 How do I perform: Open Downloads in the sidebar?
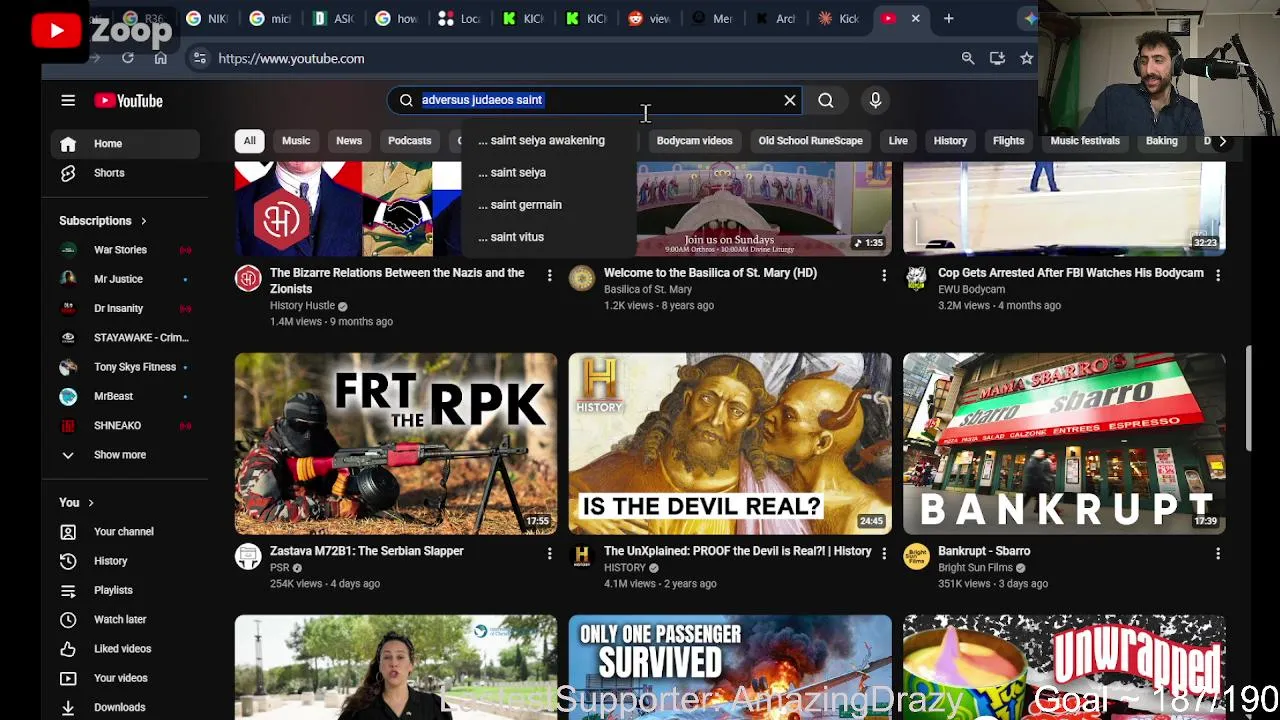[125, 707]
